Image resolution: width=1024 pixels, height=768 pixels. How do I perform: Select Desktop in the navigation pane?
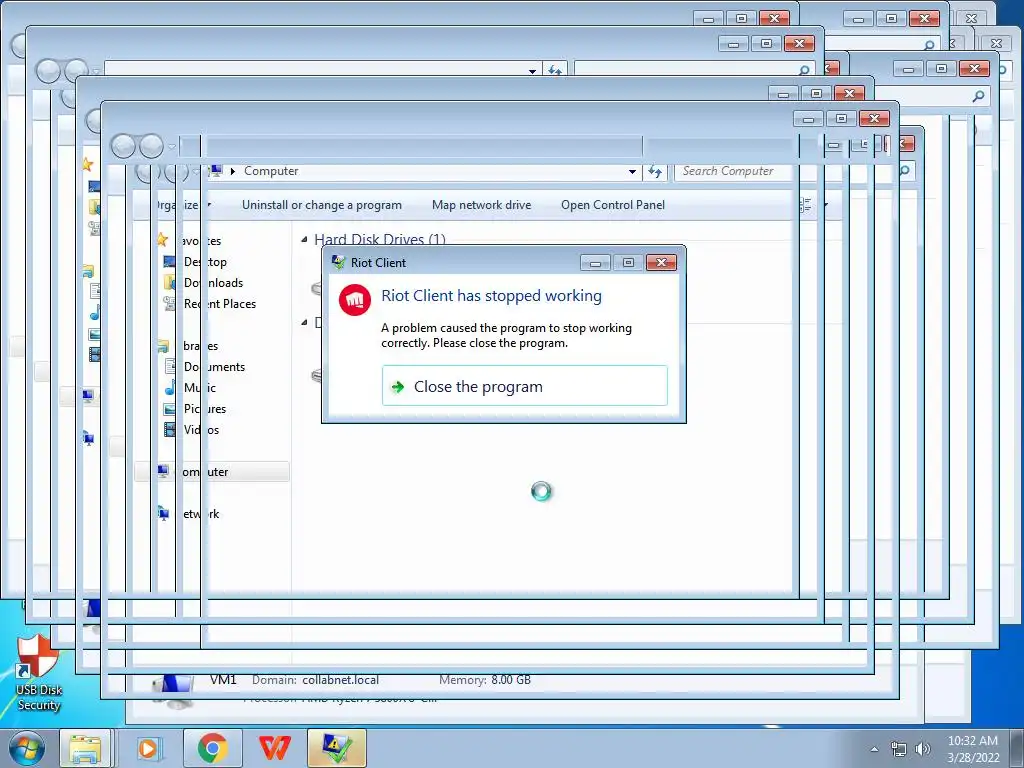pos(205,262)
